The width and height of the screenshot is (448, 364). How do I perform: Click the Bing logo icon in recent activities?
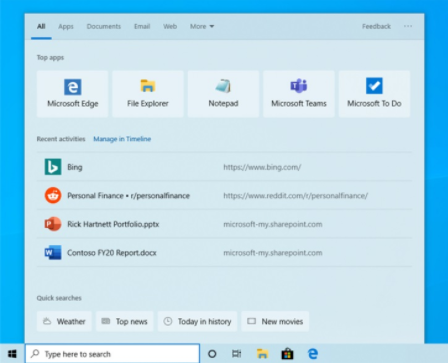(x=53, y=167)
